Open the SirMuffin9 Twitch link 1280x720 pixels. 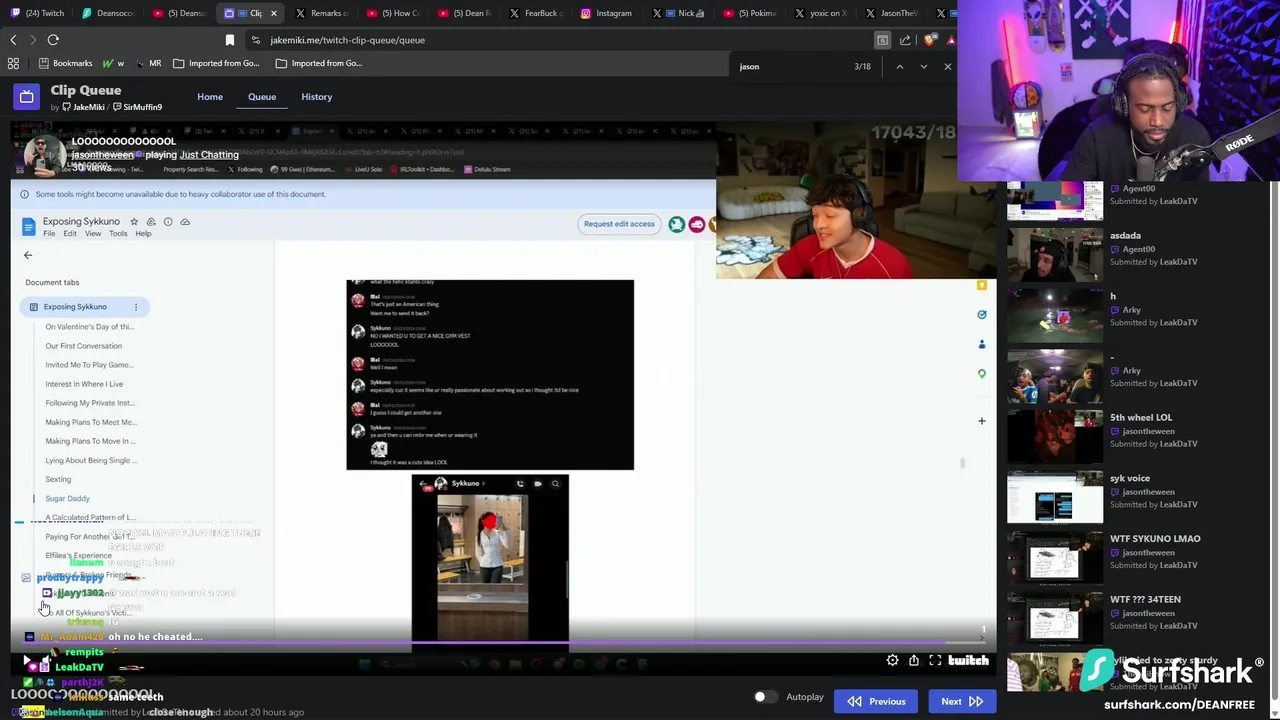click(x=138, y=107)
